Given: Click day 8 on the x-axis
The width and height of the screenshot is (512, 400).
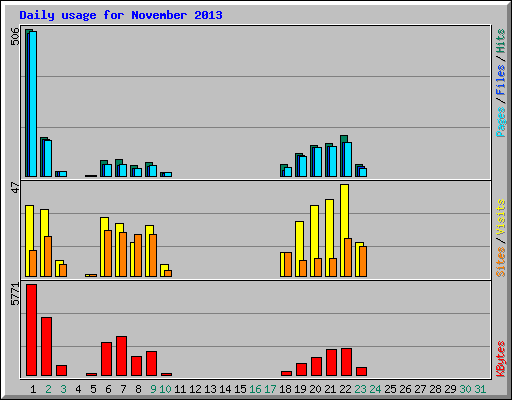Looking at the screenshot, I should click(x=138, y=389).
